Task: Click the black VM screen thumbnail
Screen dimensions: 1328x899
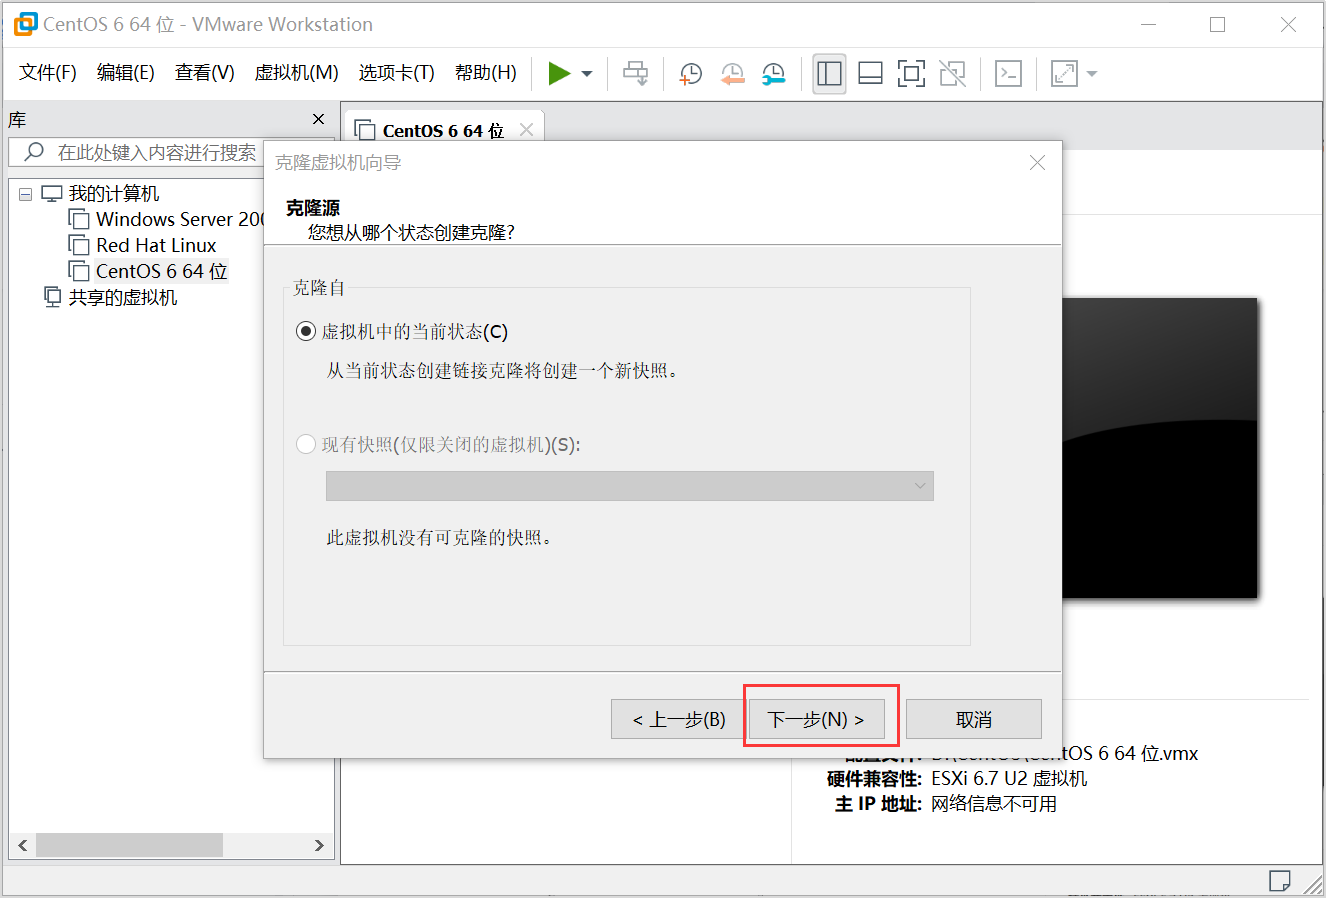Action: click(x=1159, y=448)
